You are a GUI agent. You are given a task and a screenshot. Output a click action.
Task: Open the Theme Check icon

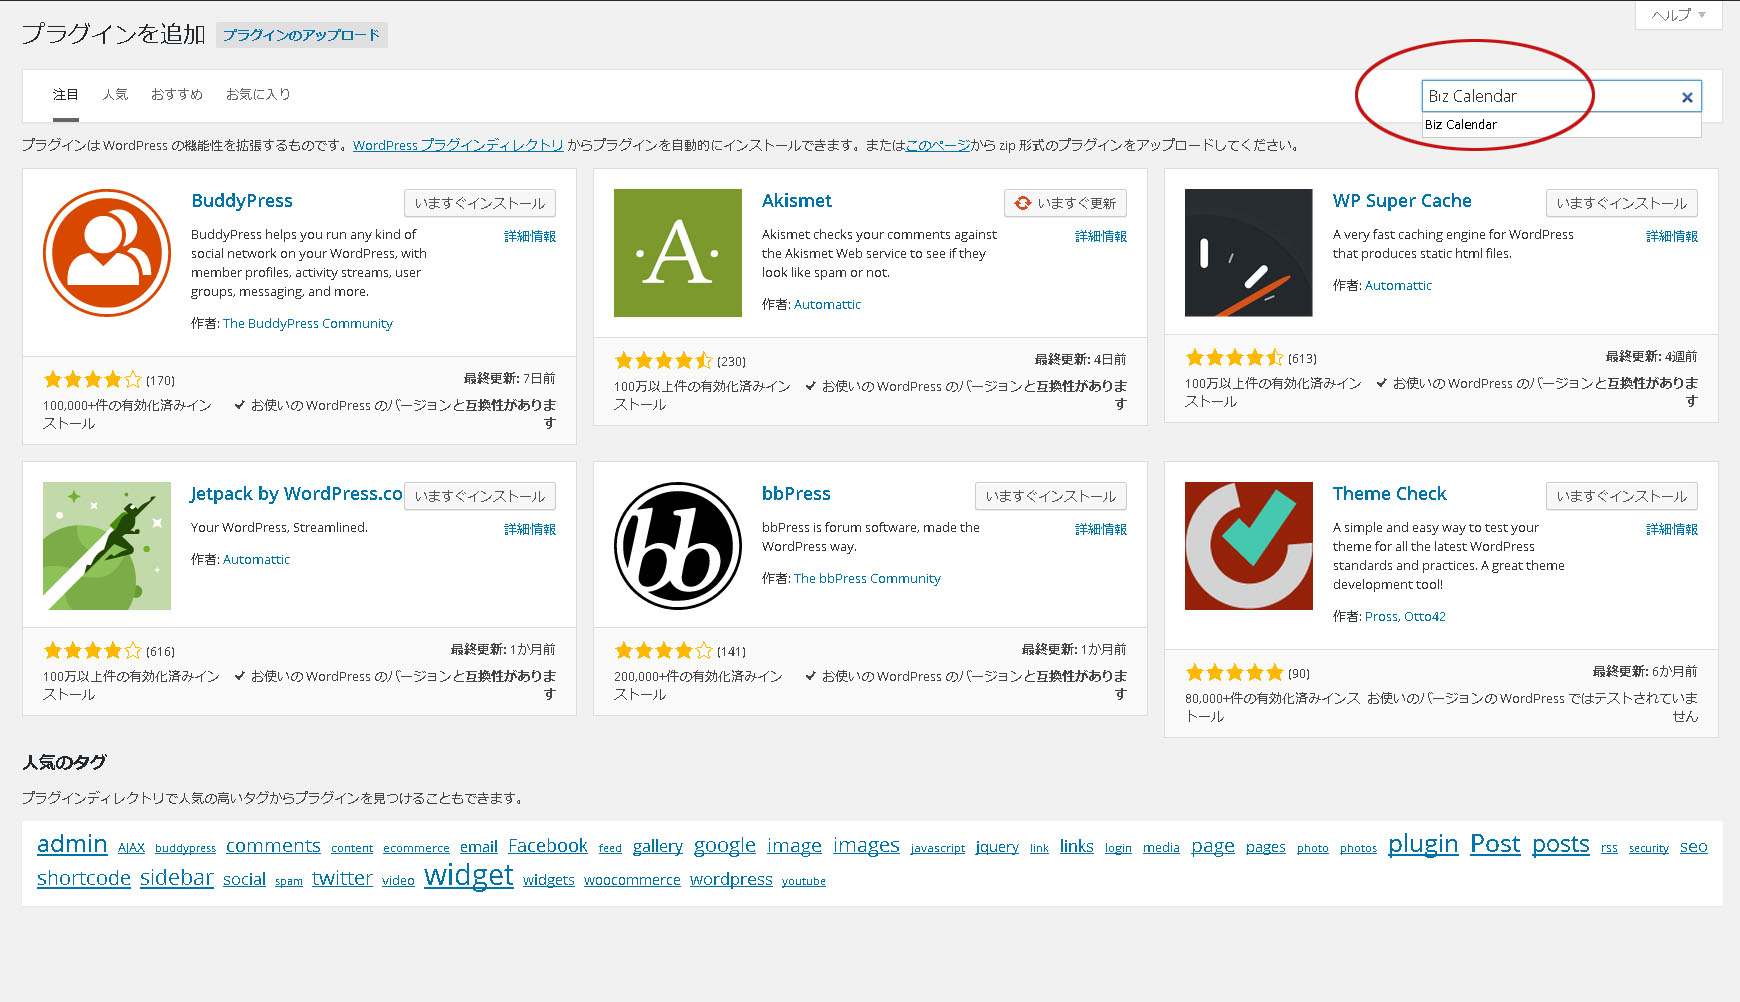pyautogui.click(x=1249, y=546)
